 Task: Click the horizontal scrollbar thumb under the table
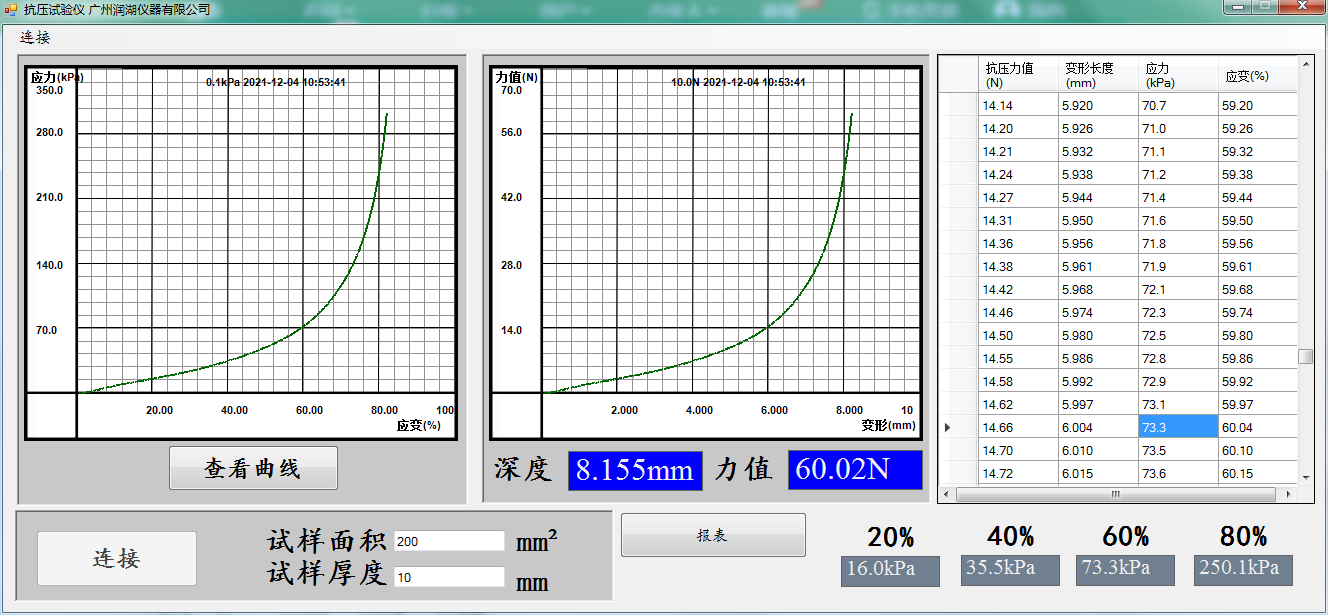click(x=1115, y=494)
